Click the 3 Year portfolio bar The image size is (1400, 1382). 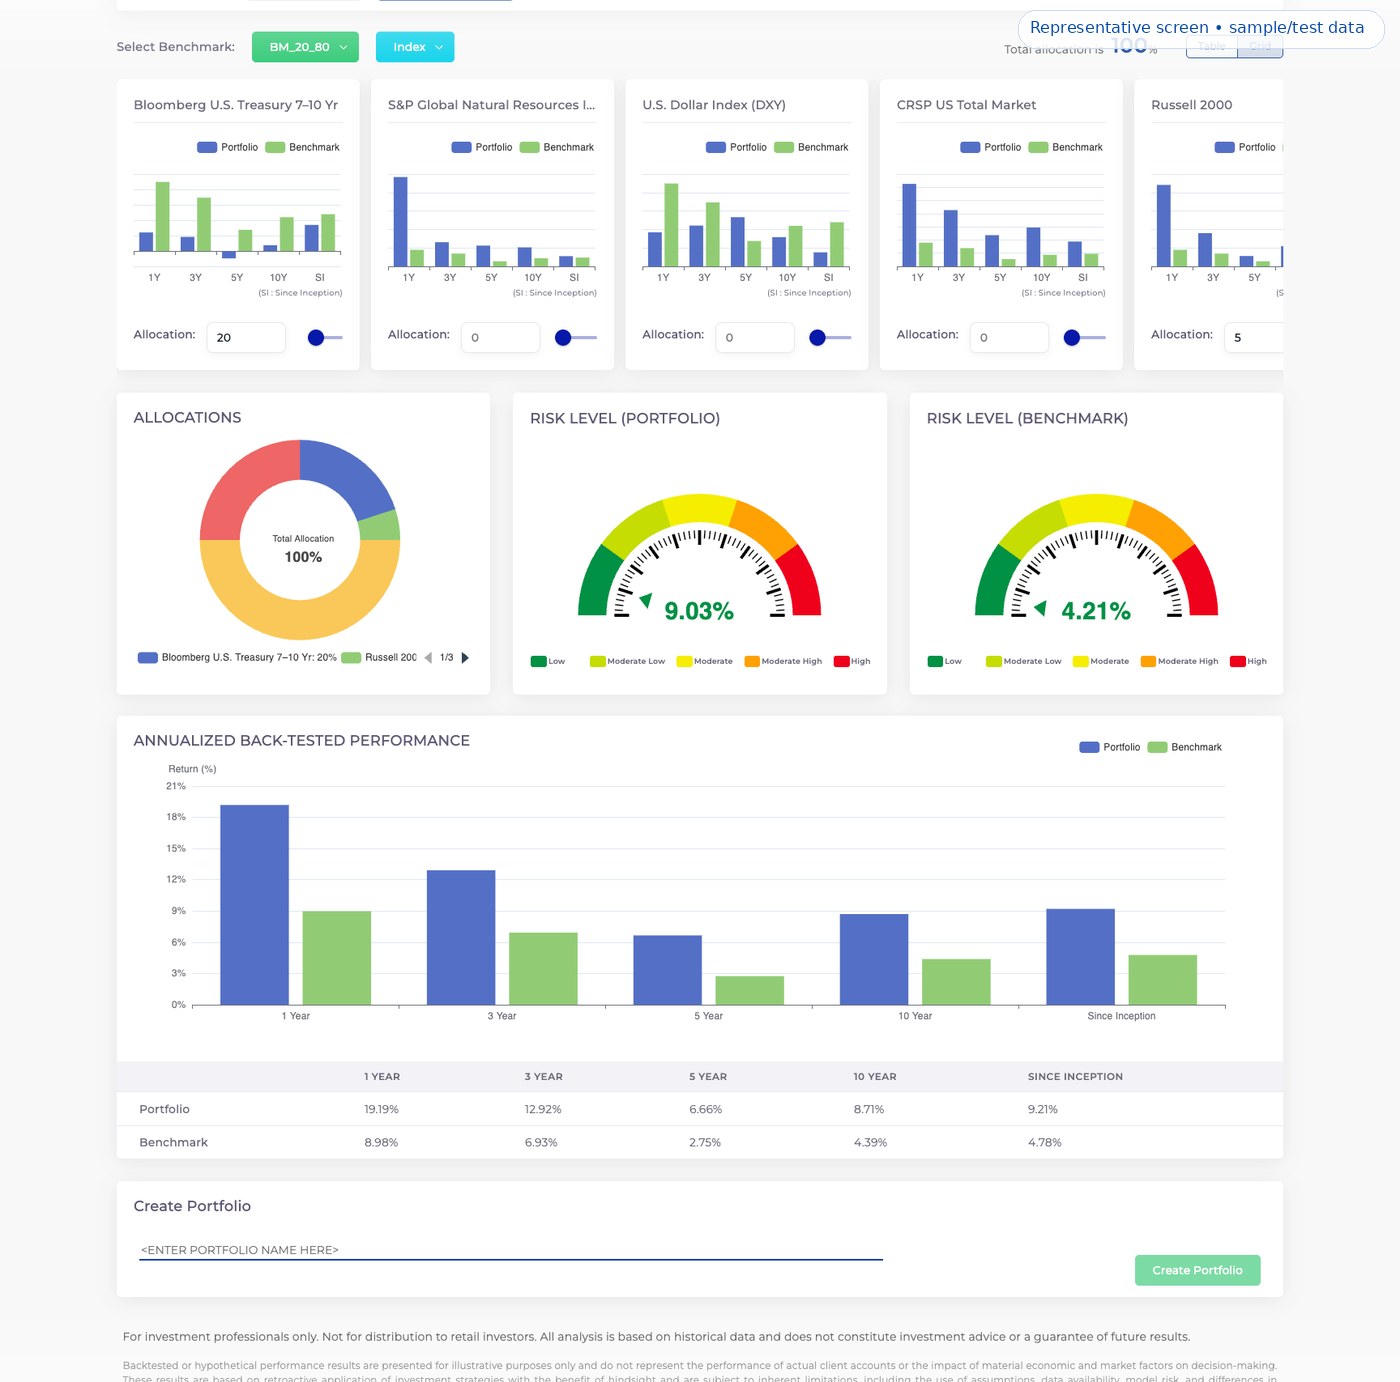461,937
